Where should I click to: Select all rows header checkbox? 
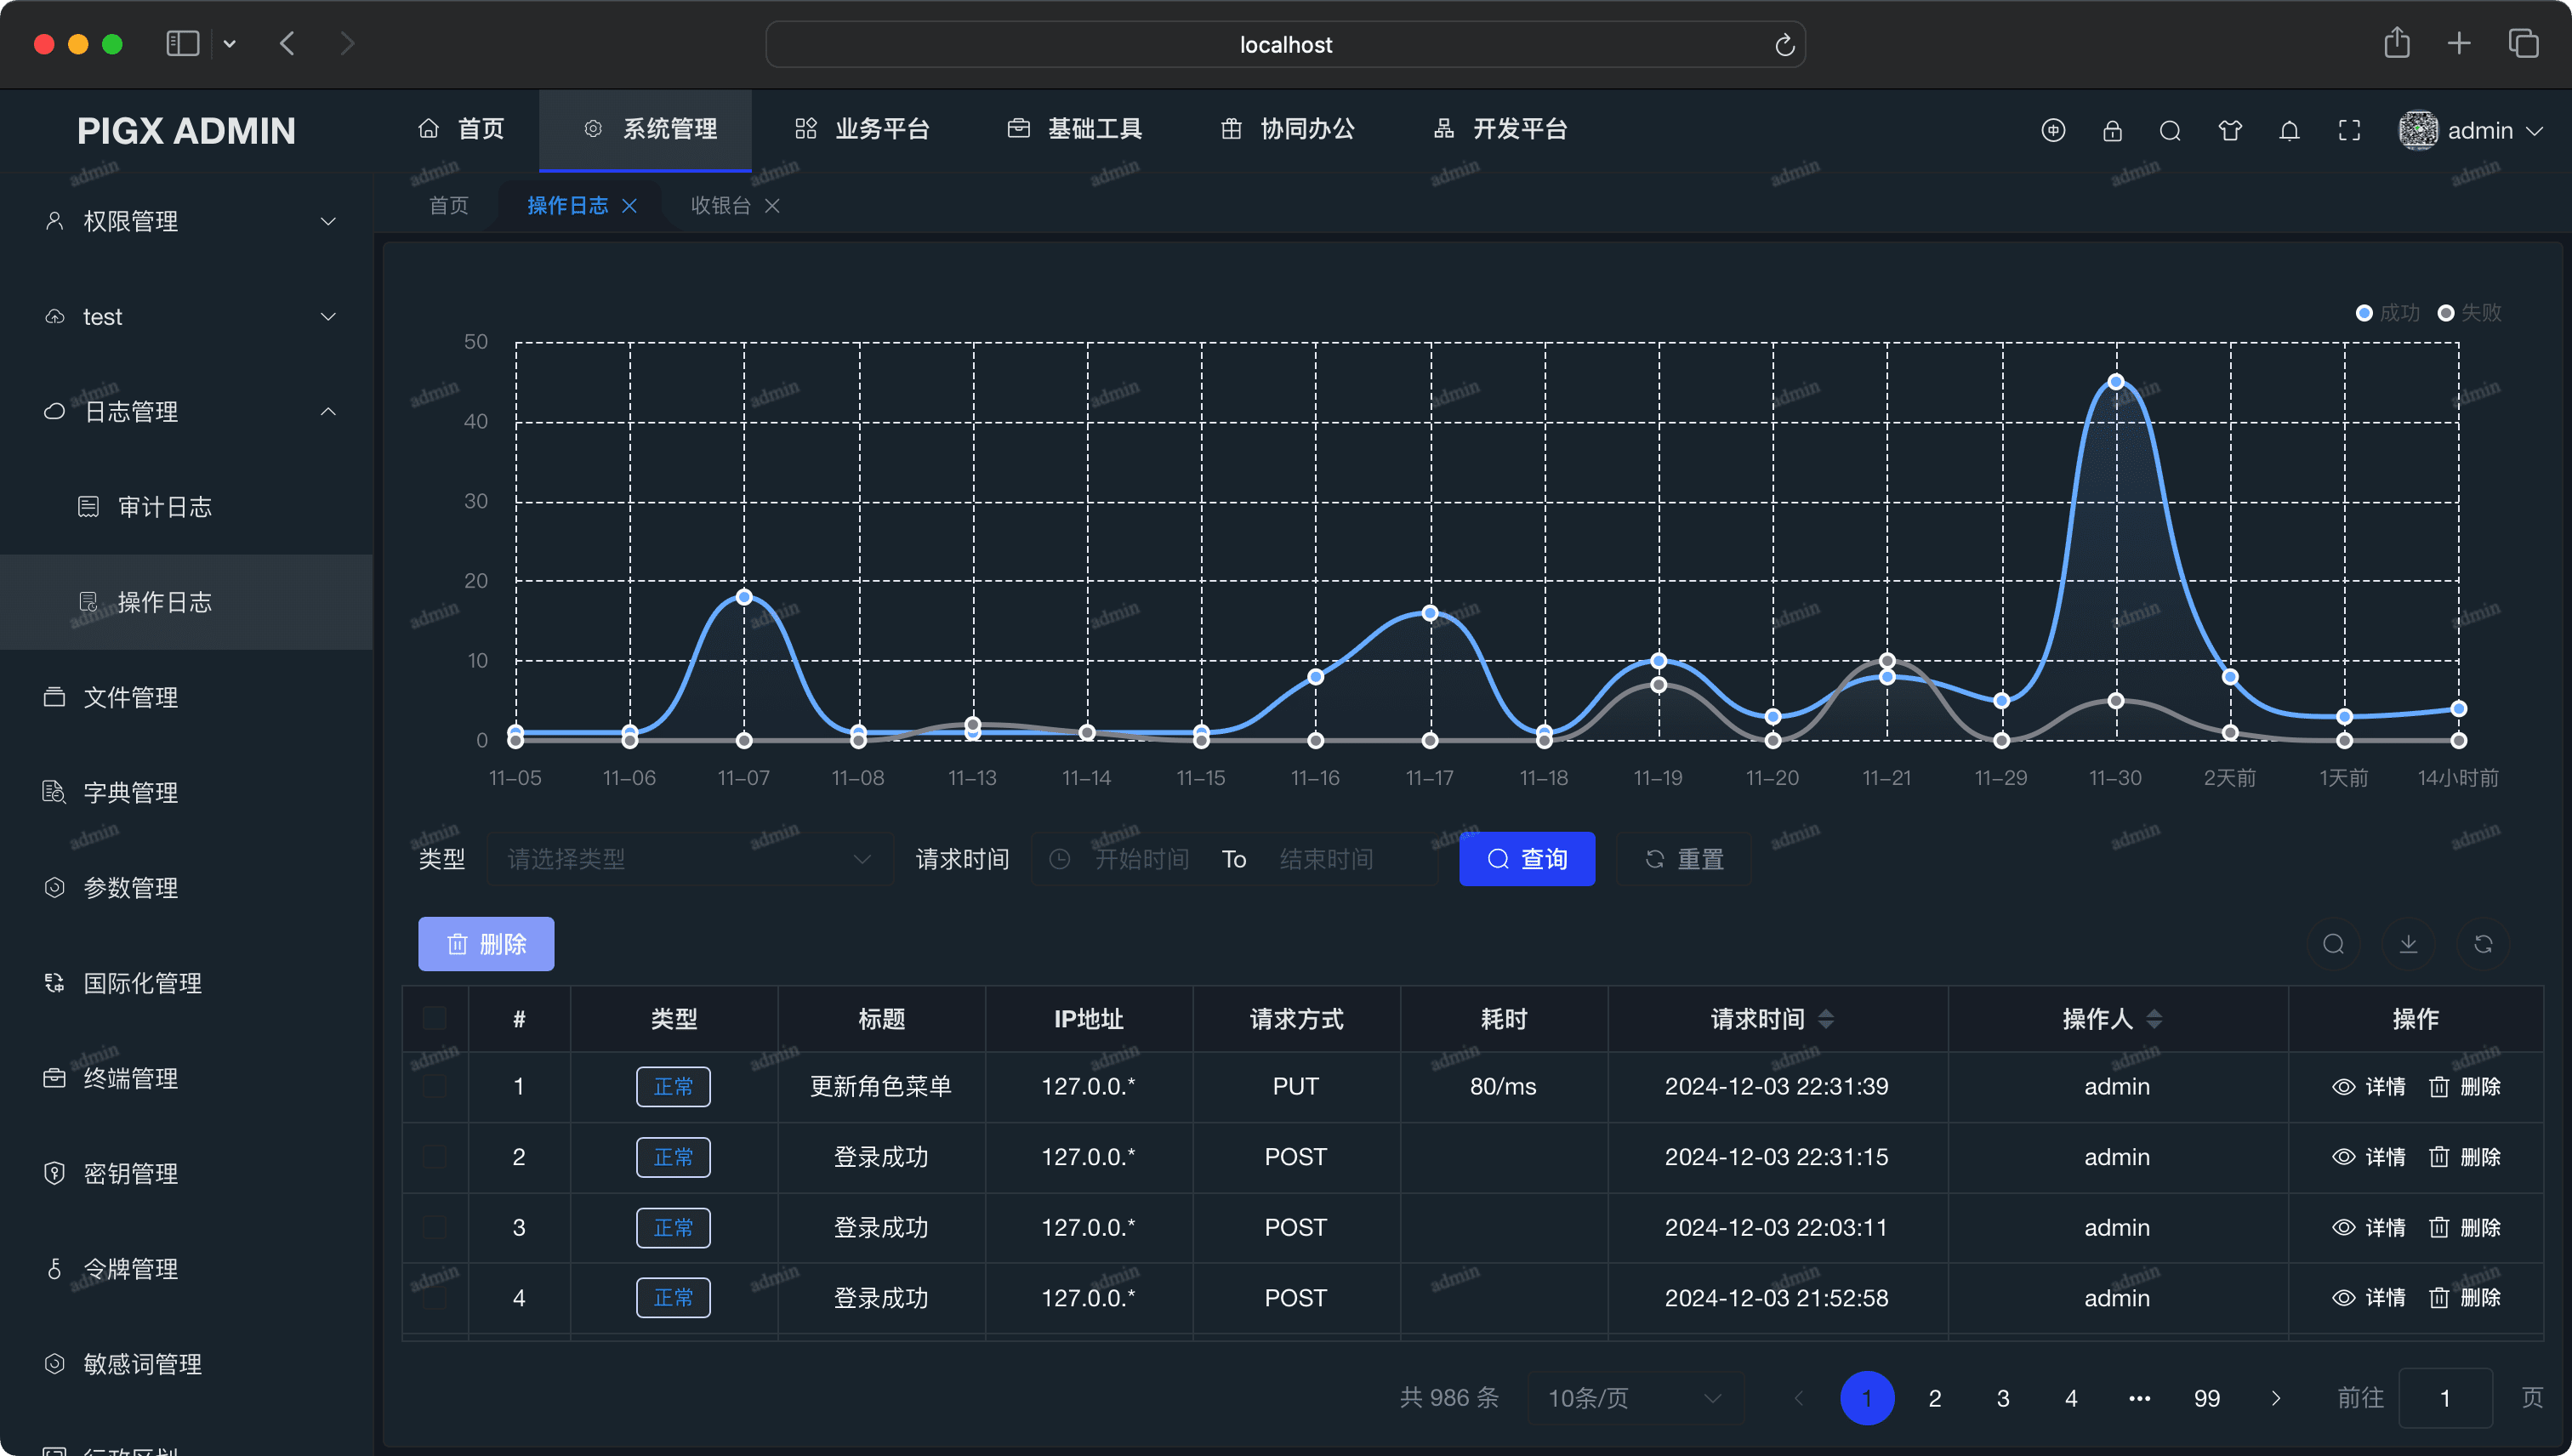(x=434, y=1019)
